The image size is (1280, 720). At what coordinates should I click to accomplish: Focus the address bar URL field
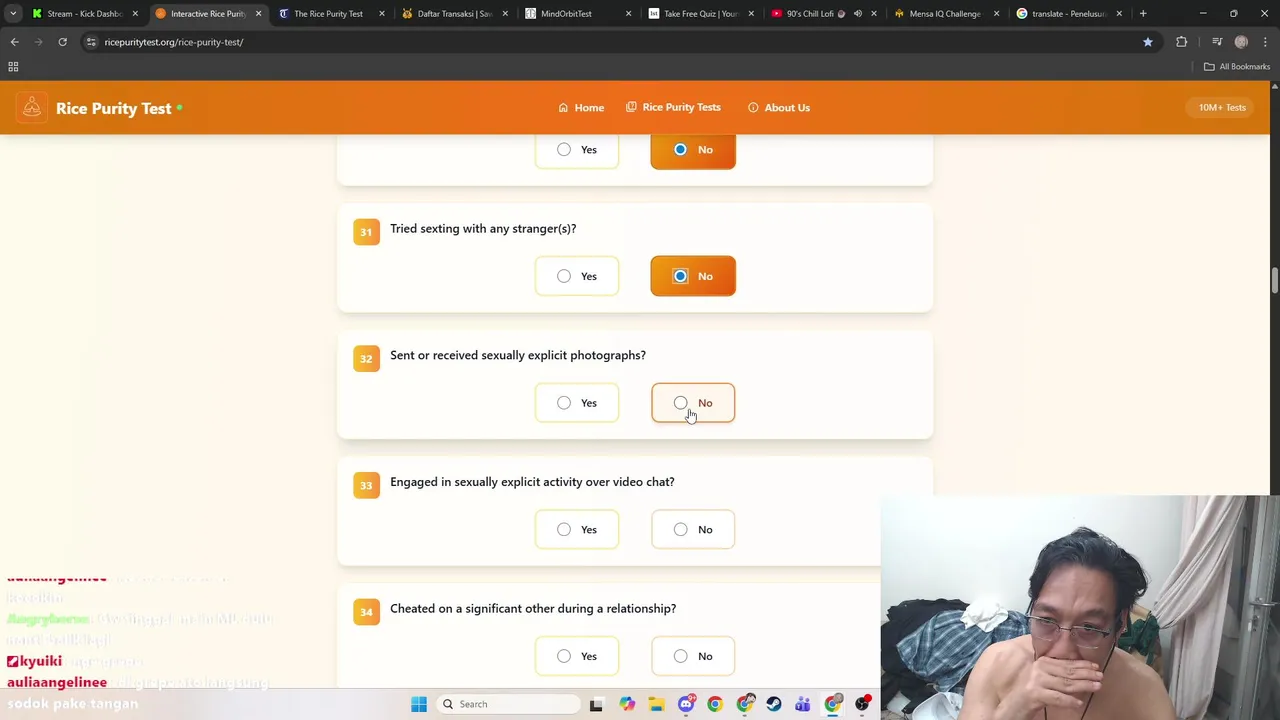[600, 42]
